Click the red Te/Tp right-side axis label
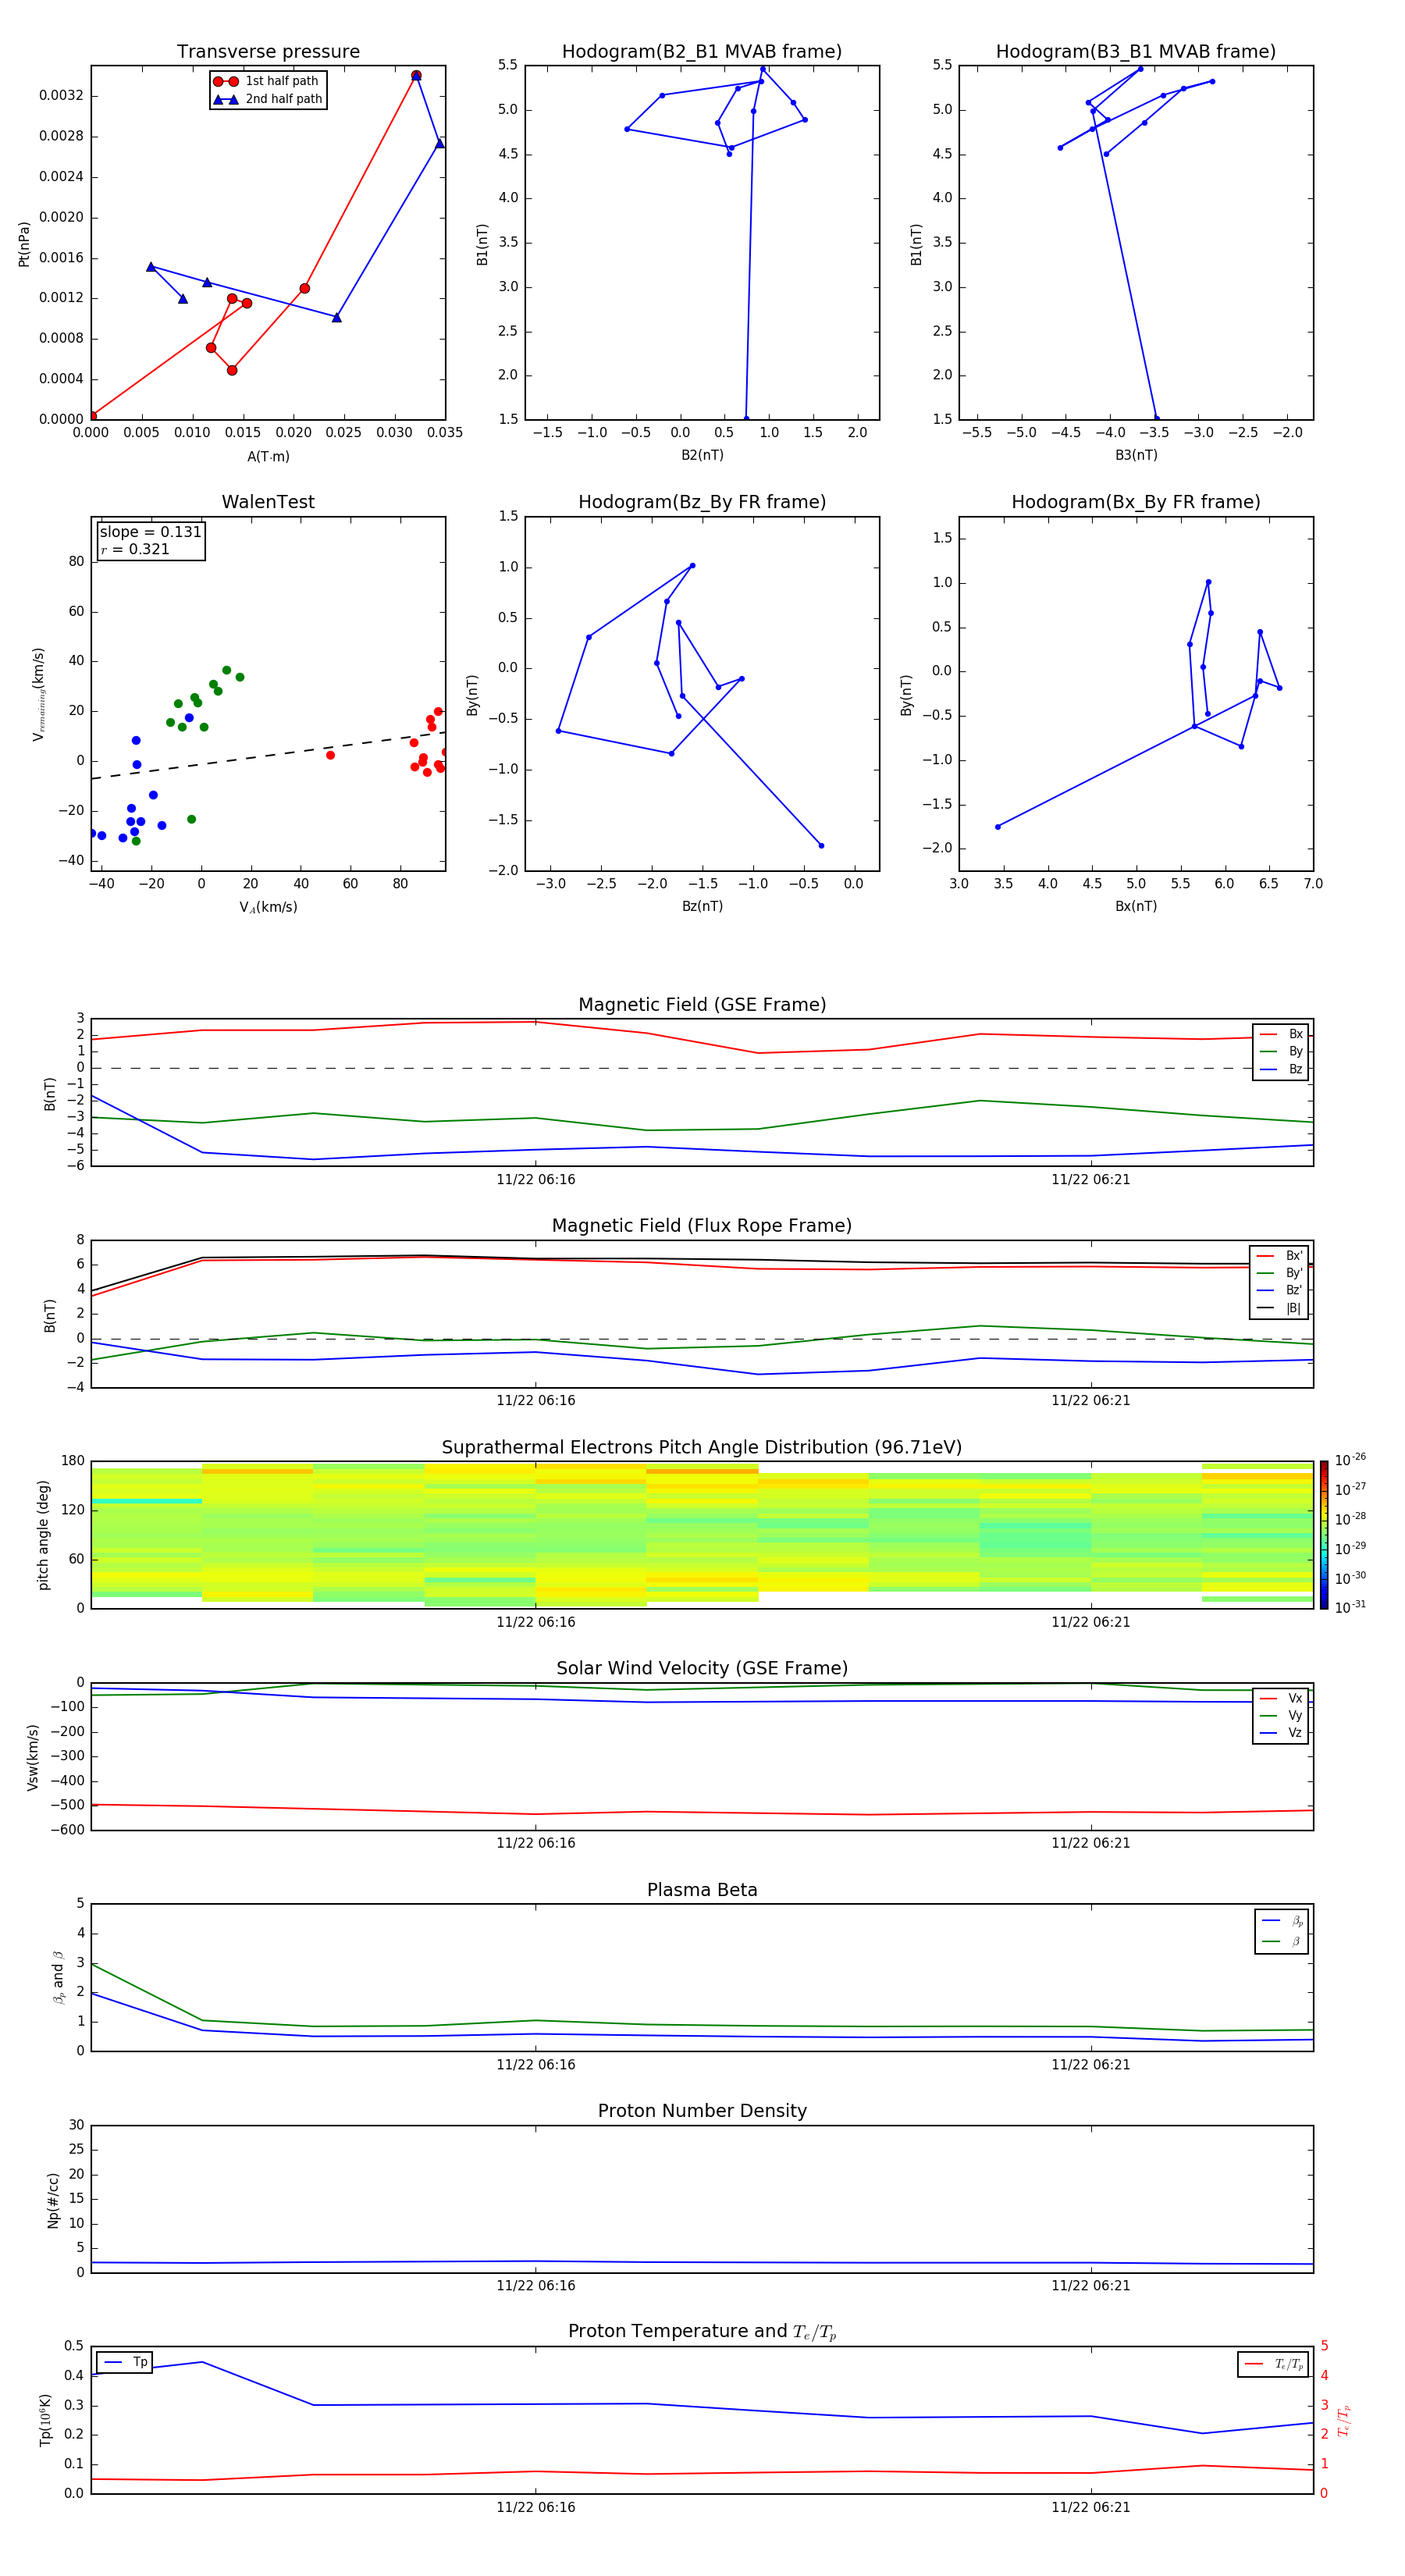 point(1344,2421)
